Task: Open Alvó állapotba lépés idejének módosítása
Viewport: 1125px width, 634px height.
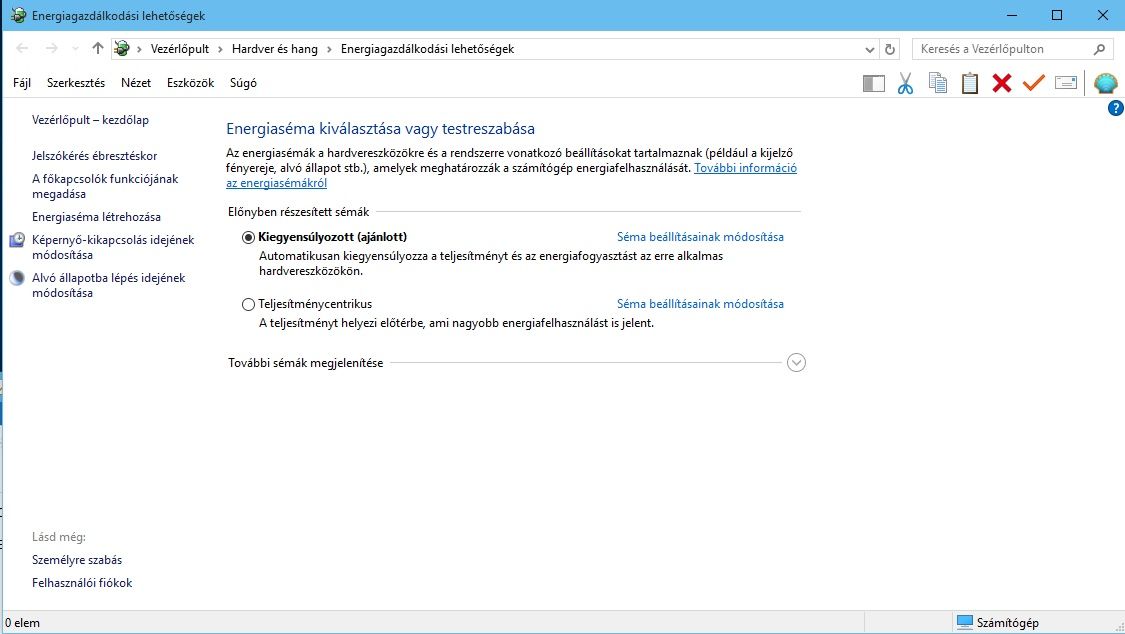Action: pyautogui.click(x=108, y=285)
